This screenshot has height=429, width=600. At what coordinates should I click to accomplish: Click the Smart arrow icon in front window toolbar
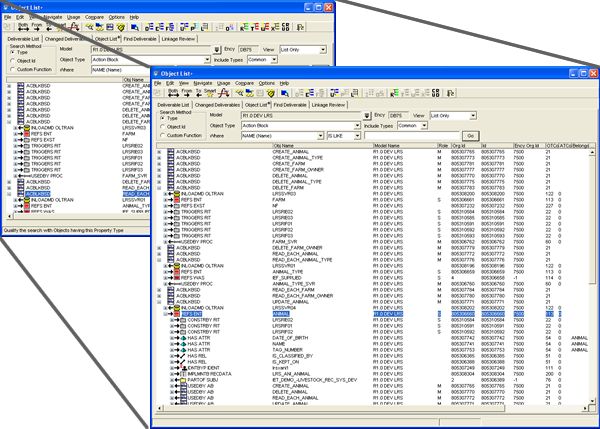[207, 92]
